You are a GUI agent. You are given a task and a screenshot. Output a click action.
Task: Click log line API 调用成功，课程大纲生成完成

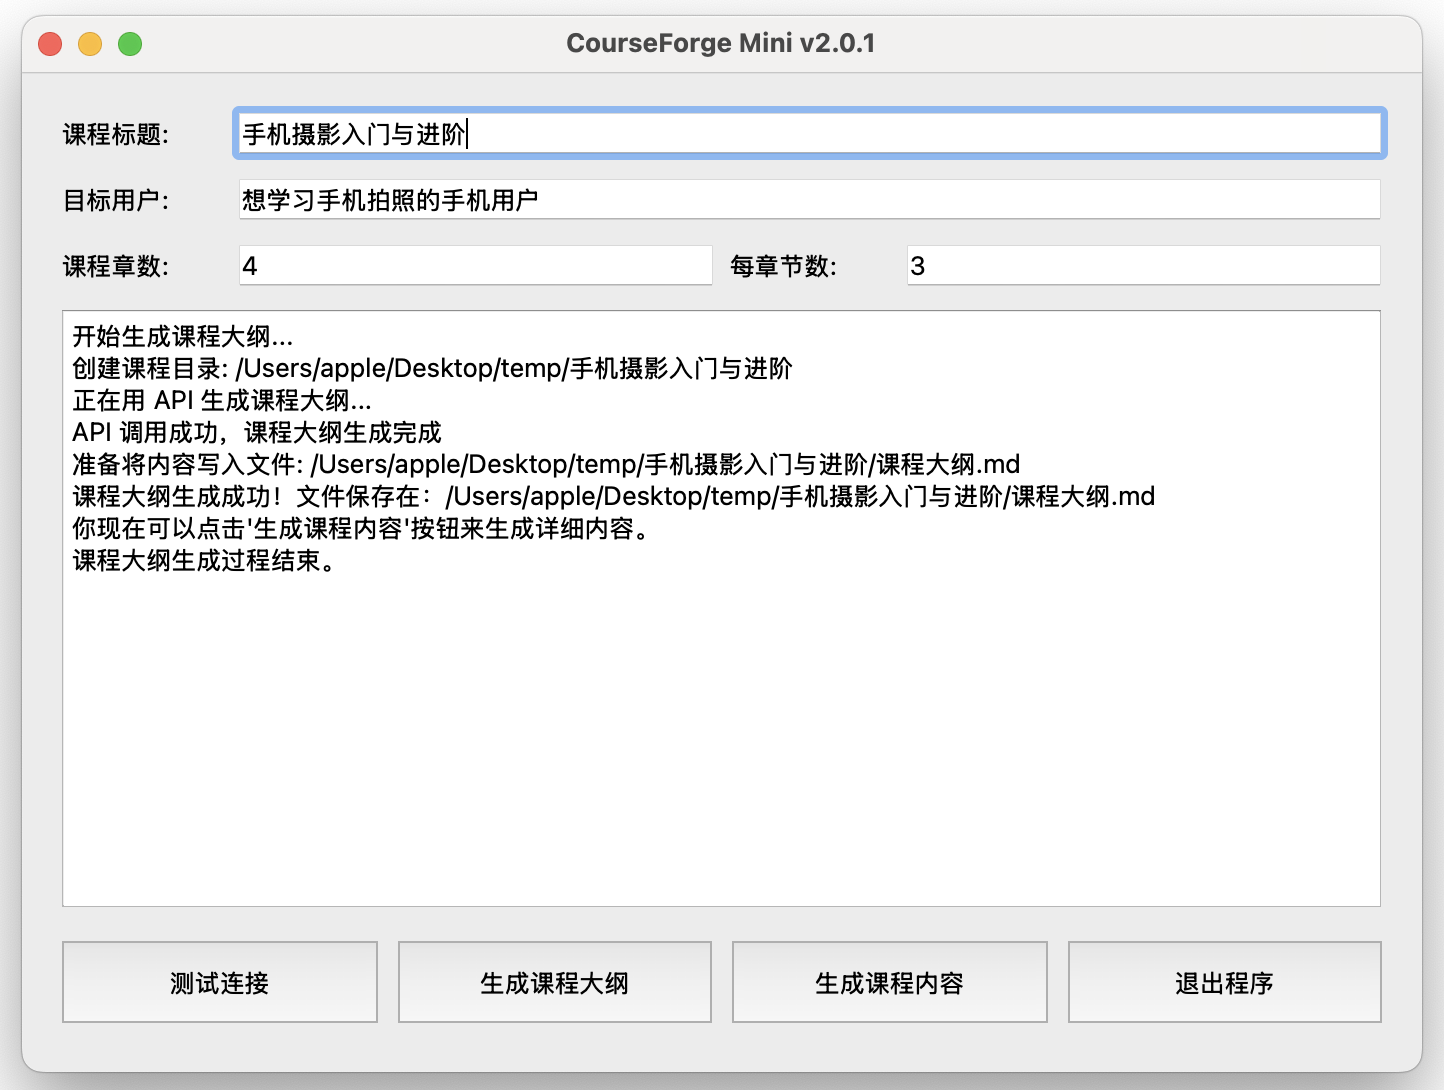pyautogui.click(x=257, y=432)
